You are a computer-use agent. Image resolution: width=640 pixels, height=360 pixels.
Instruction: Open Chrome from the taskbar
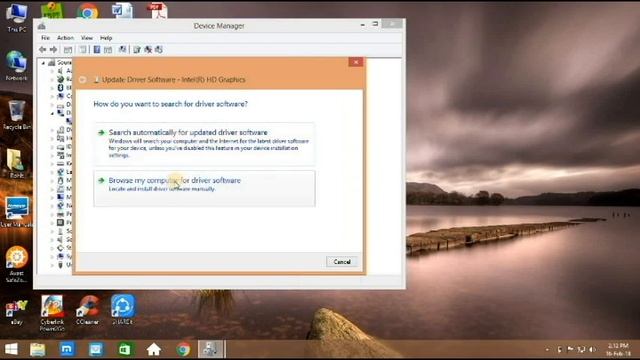click(x=183, y=349)
